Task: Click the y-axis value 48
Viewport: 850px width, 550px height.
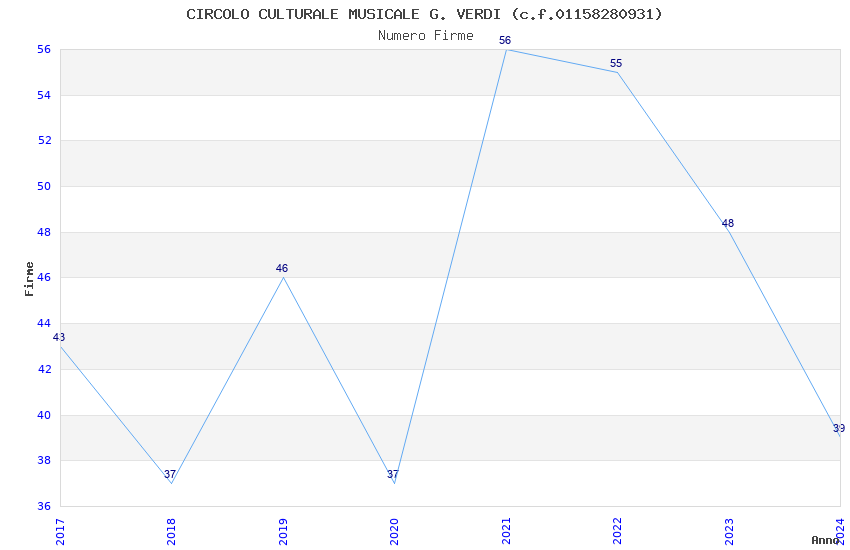Action: tap(44, 232)
